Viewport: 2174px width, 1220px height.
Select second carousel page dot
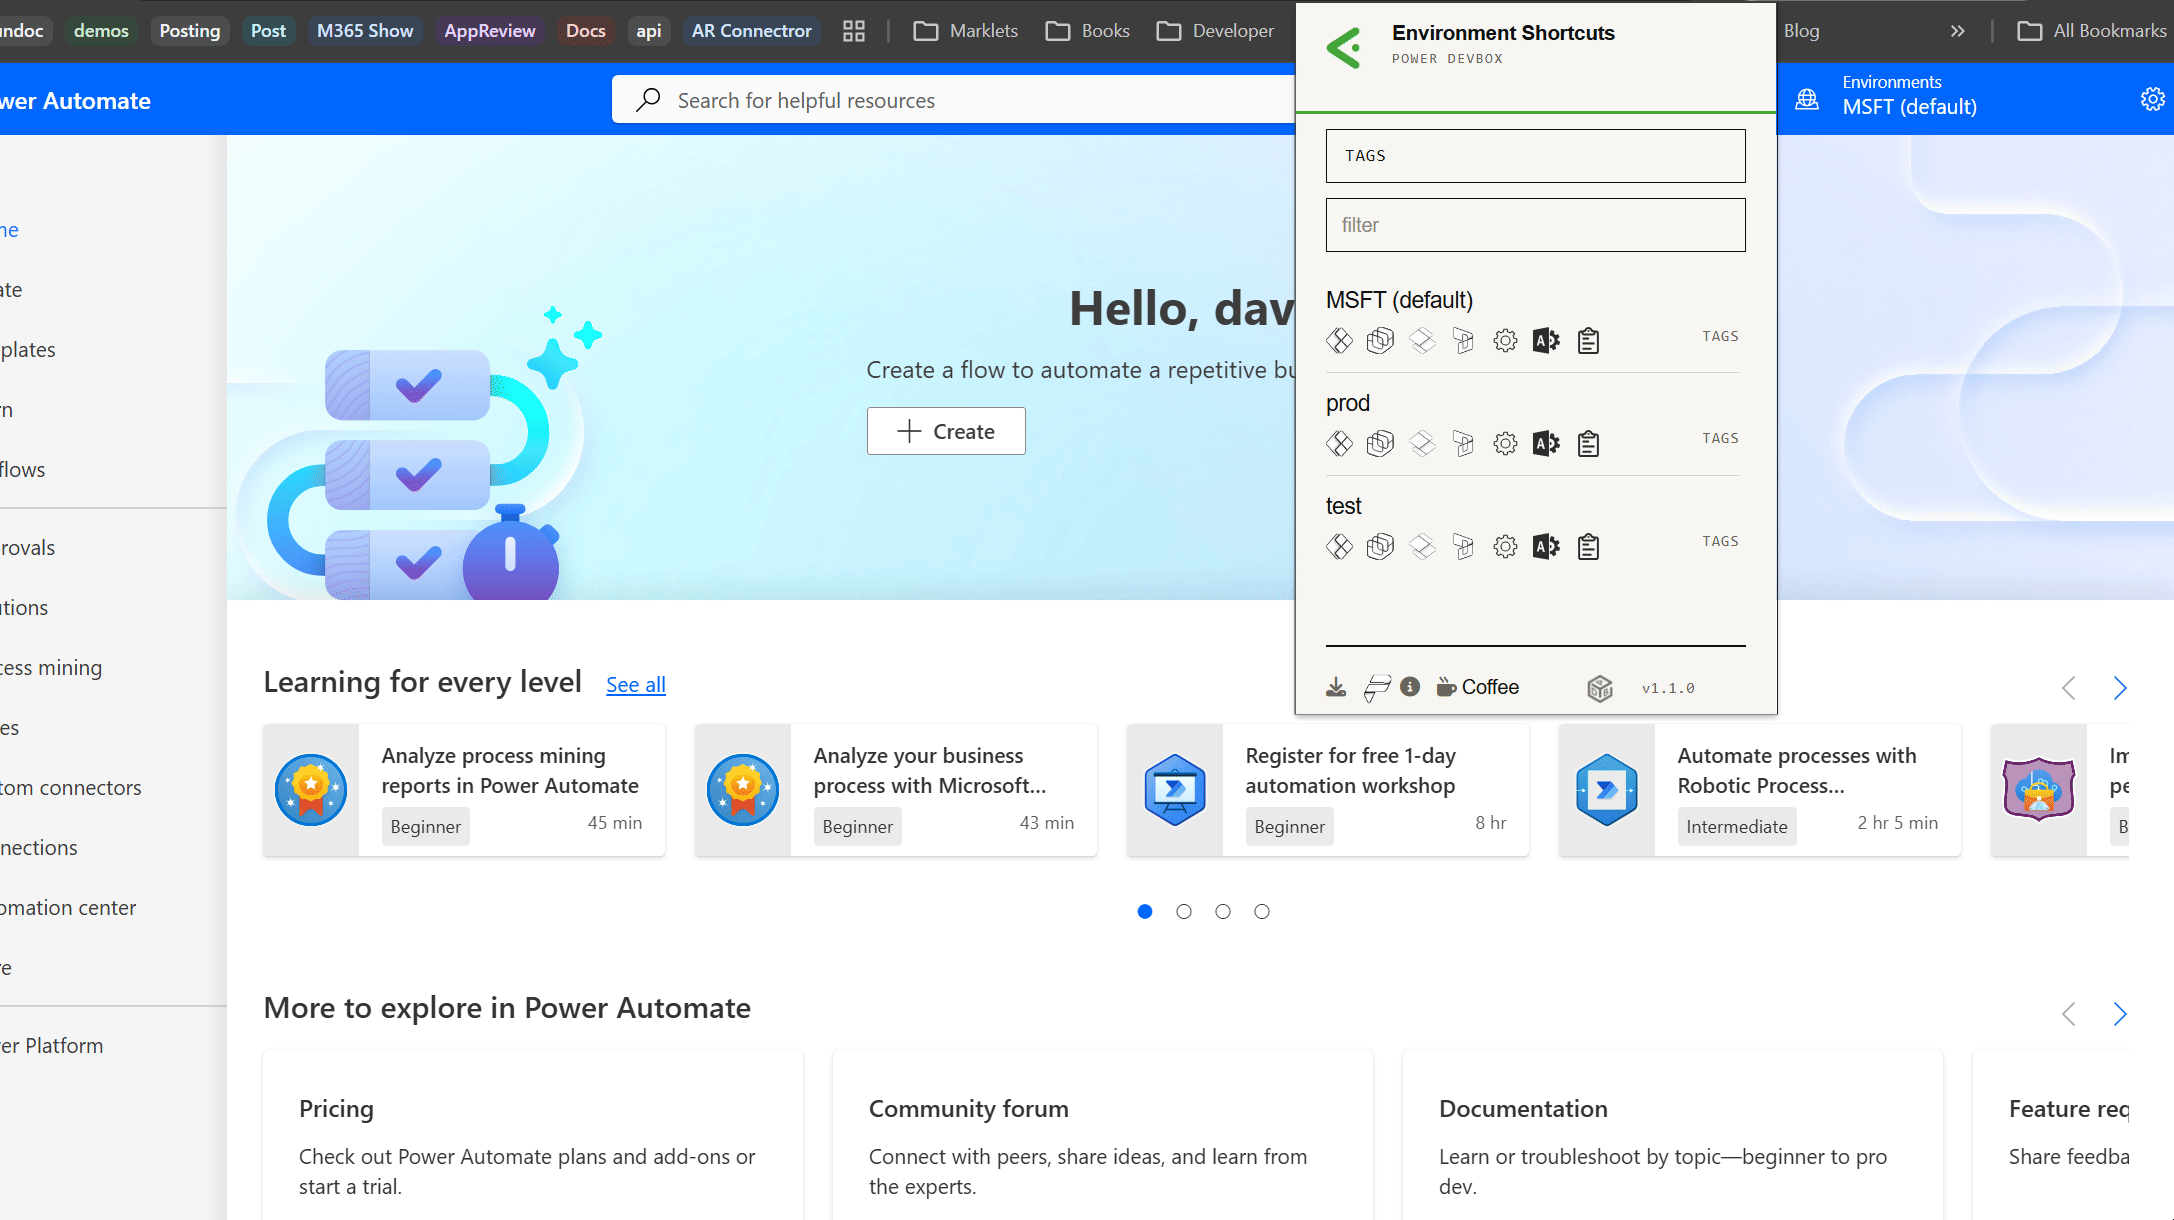(1184, 911)
